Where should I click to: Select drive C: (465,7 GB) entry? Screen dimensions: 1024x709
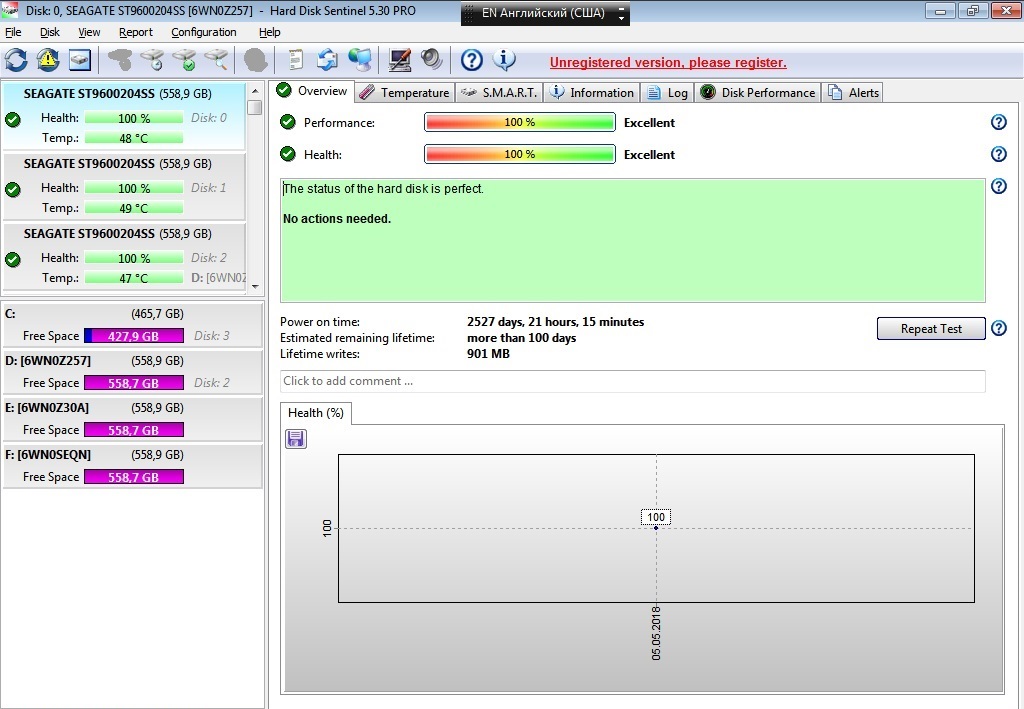tap(133, 324)
